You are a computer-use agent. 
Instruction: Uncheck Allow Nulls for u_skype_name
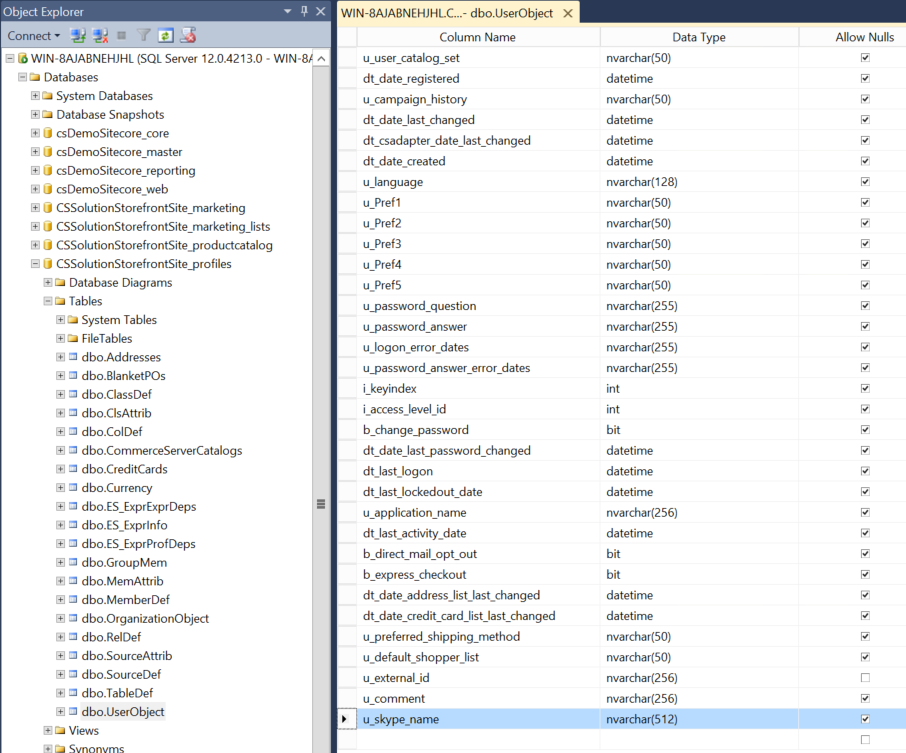tap(865, 719)
